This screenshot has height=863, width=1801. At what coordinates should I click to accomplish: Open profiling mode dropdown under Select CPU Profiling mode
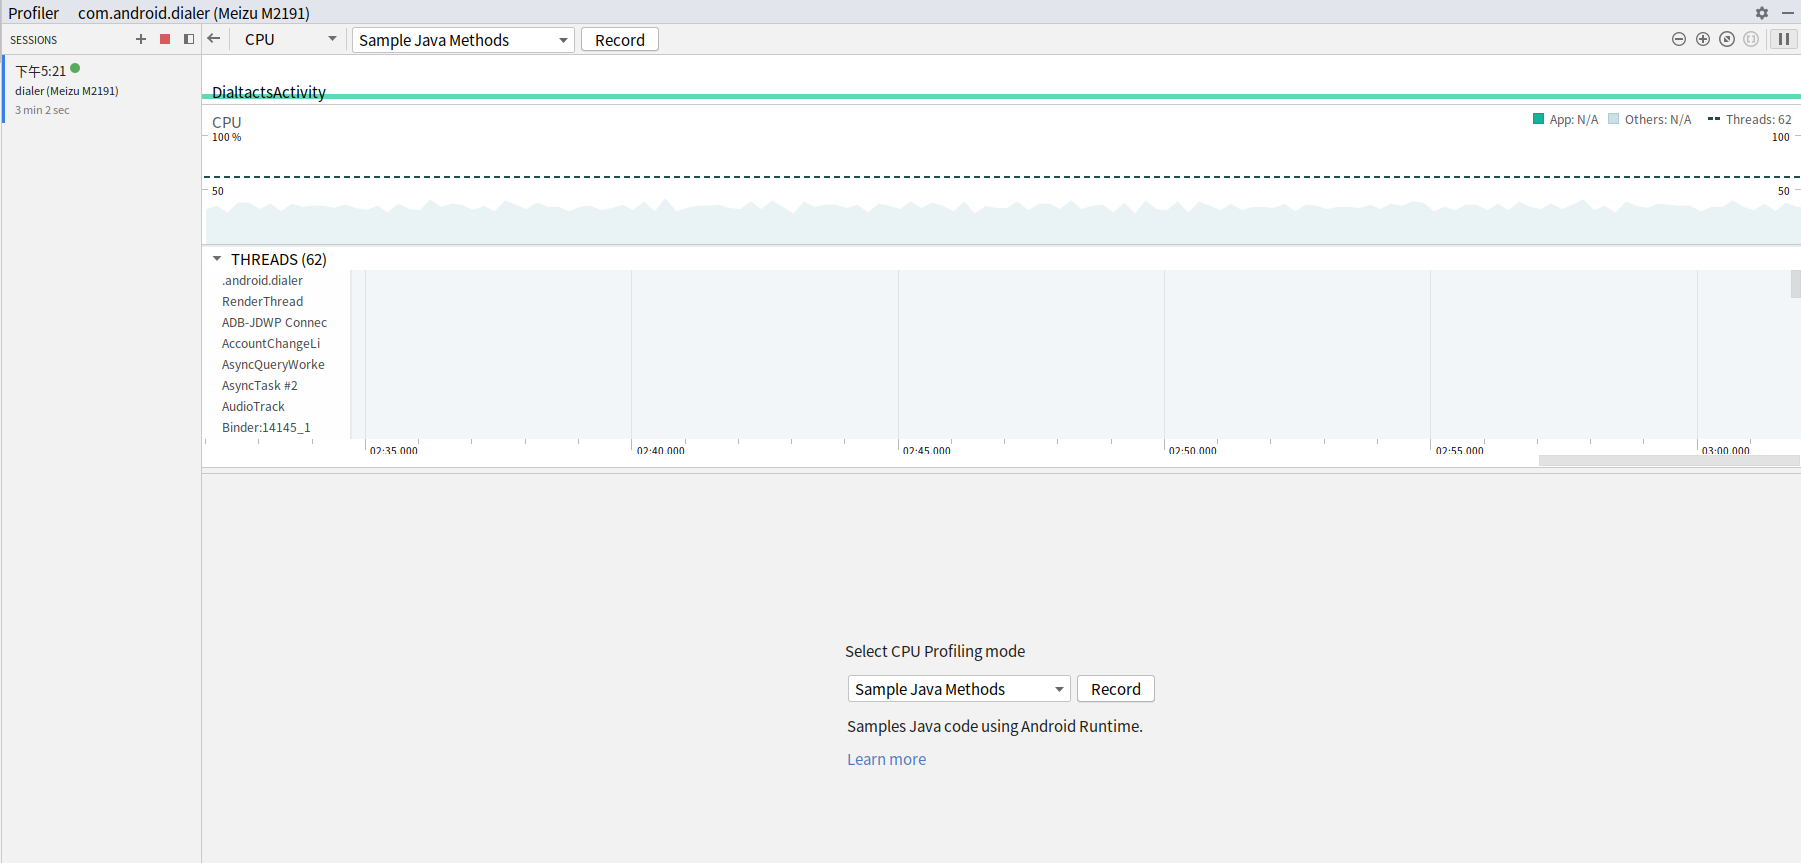coord(959,689)
